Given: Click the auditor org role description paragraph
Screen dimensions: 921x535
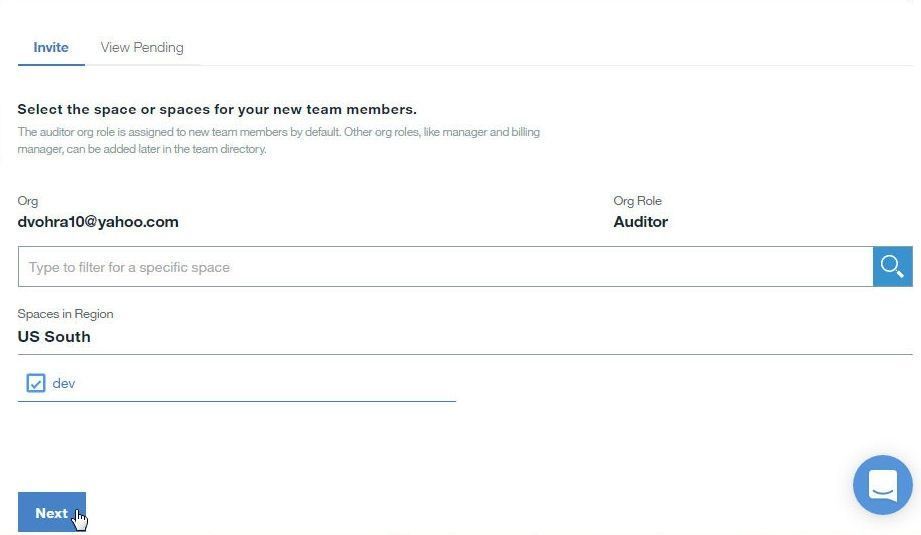Looking at the screenshot, I should pos(278,140).
